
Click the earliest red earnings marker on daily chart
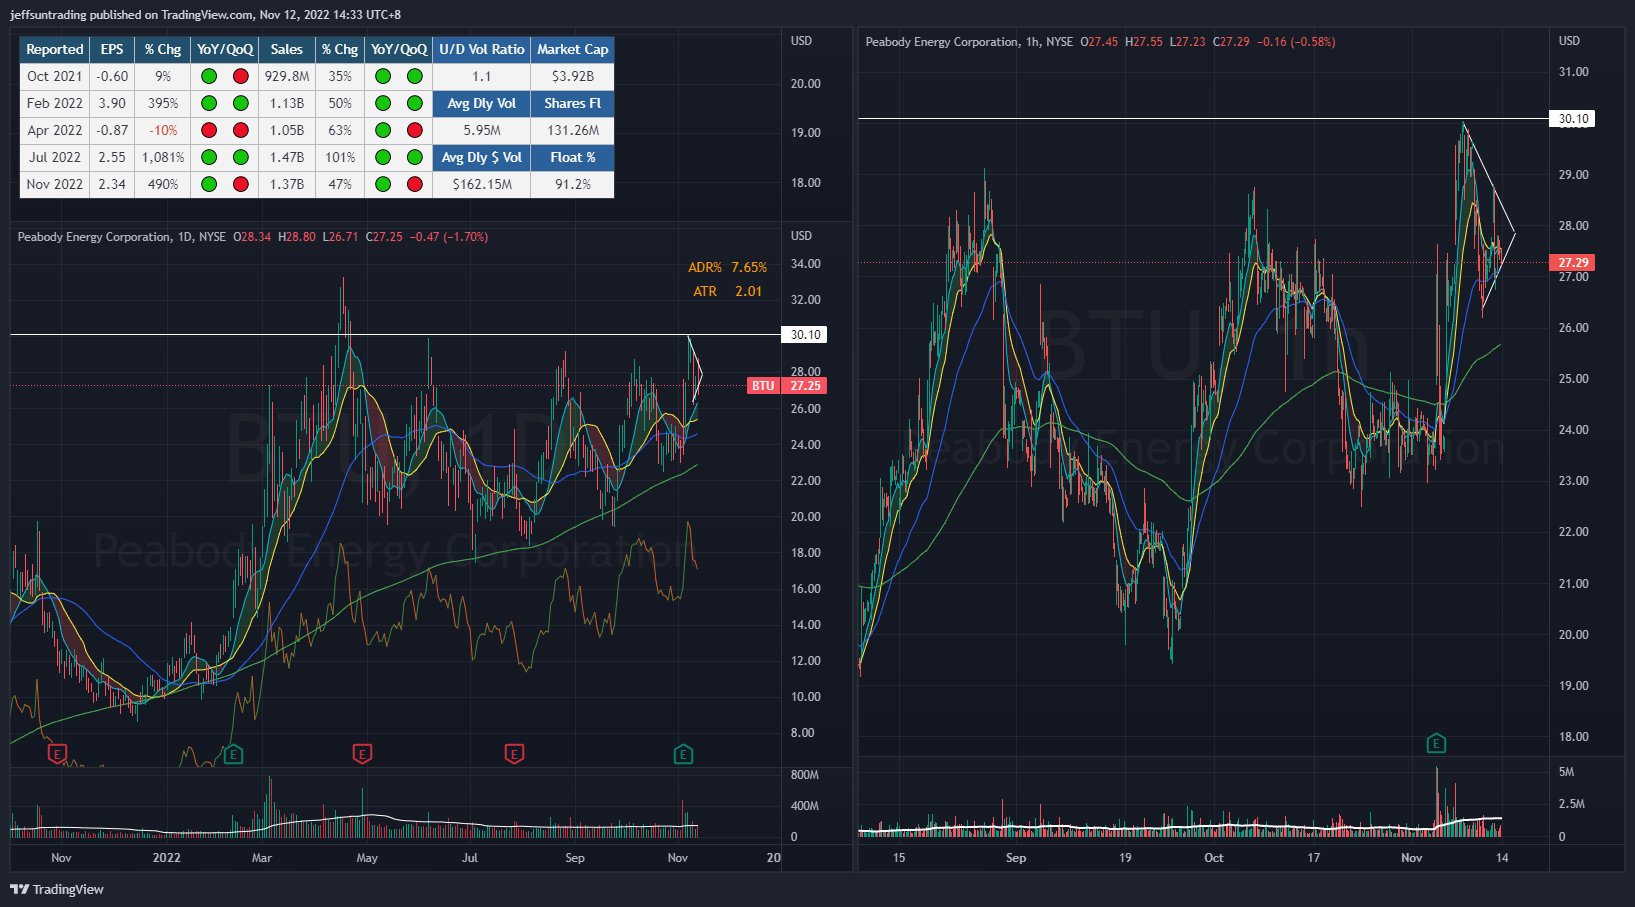coord(57,753)
